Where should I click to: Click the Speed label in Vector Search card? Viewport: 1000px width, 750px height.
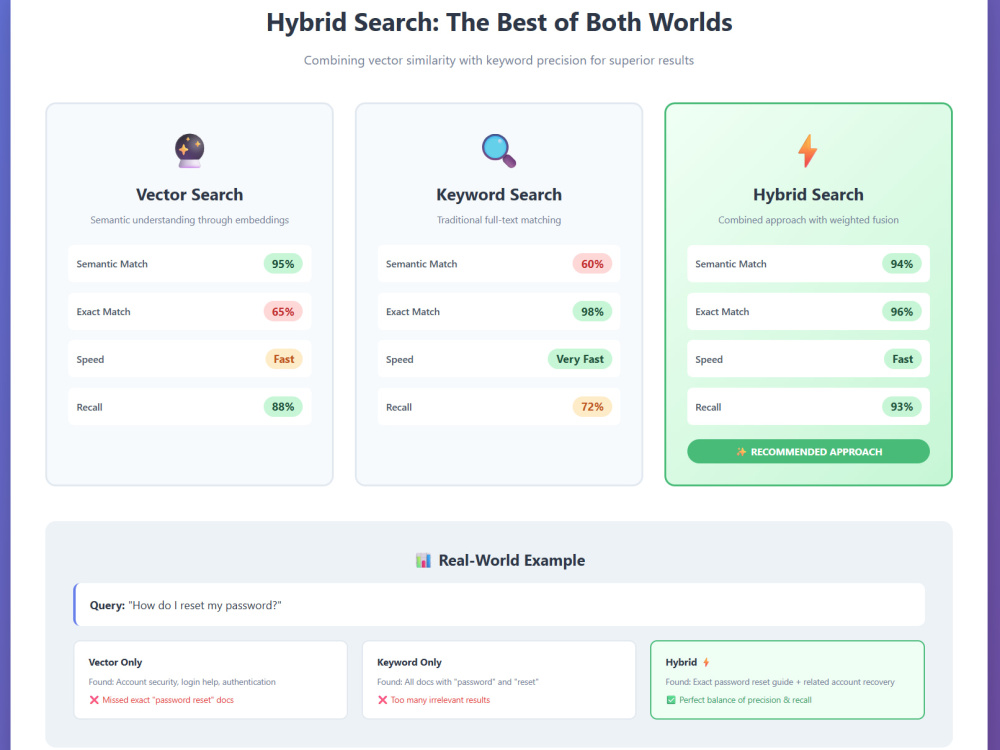click(x=90, y=360)
